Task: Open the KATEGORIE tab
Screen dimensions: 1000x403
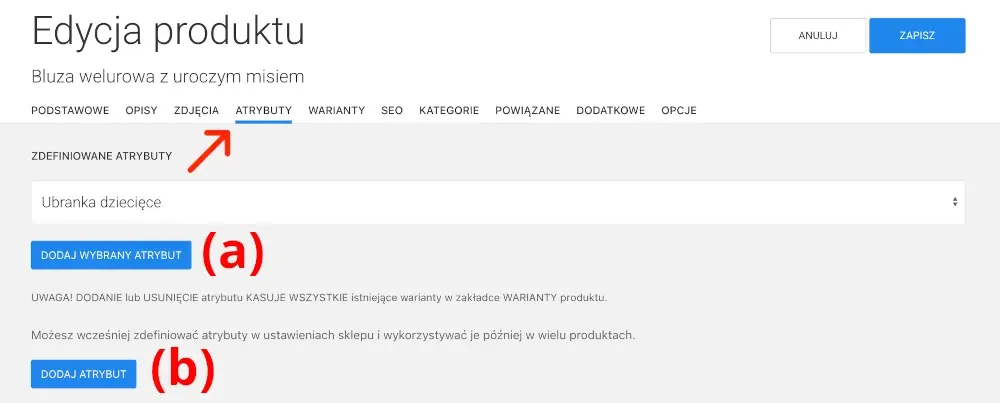Action: point(449,110)
